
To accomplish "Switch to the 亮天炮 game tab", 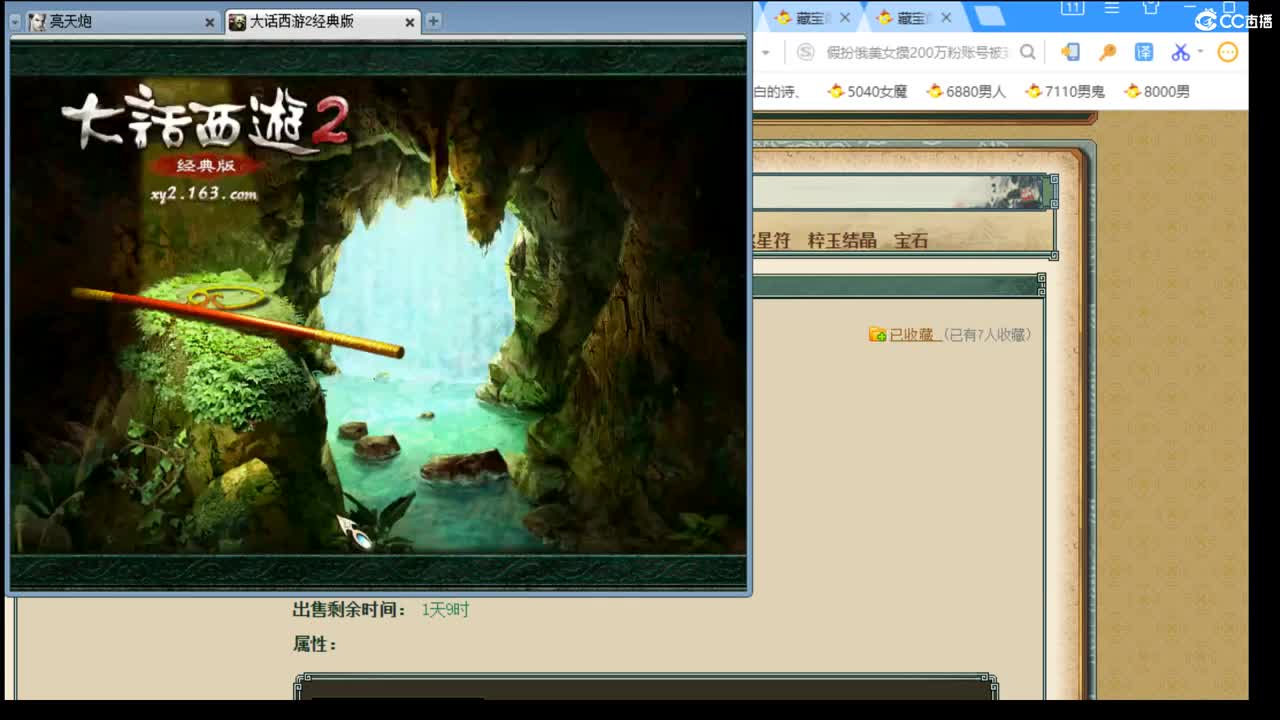I will point(122,21).
